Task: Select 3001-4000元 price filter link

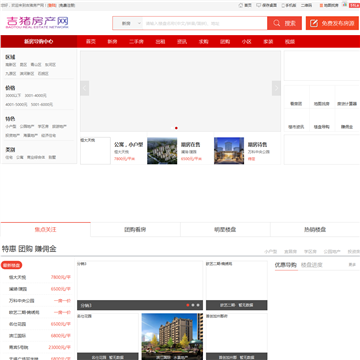Action: [35, 96]
